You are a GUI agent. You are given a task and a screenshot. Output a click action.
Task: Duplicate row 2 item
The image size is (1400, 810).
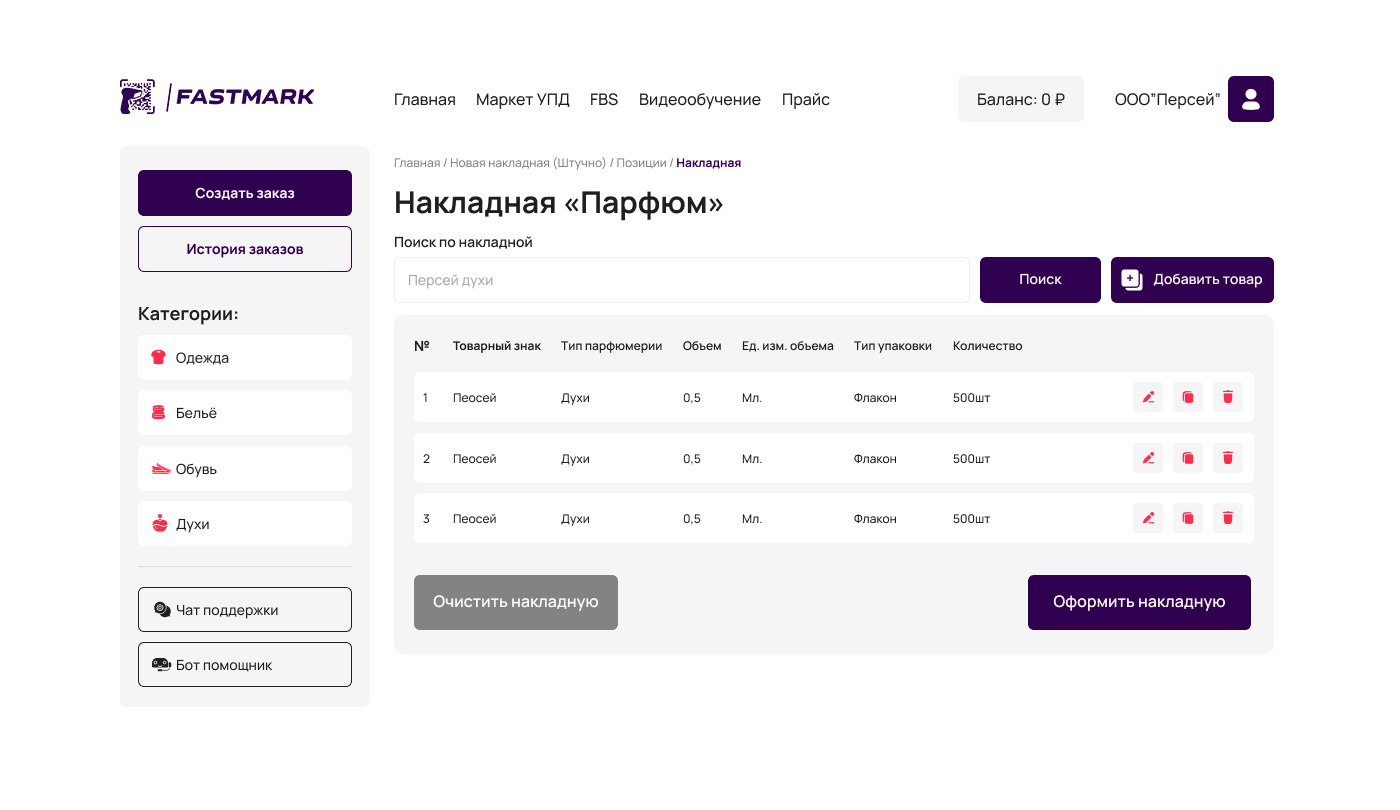(1188, 458)
